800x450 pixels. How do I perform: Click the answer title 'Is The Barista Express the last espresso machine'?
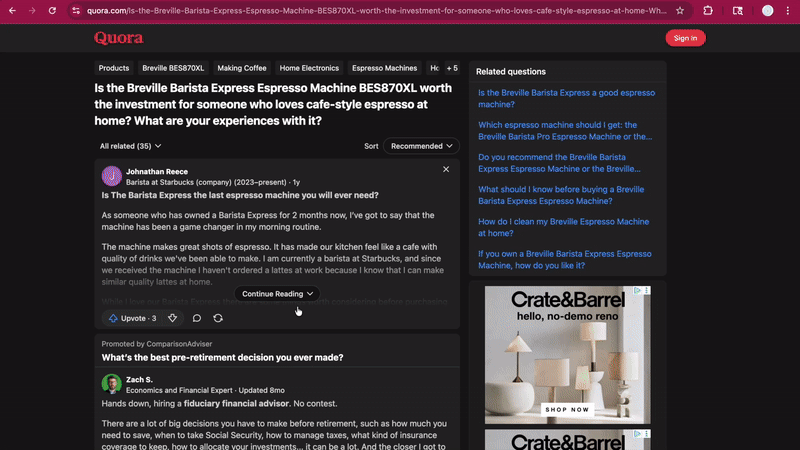pos(240,195)
